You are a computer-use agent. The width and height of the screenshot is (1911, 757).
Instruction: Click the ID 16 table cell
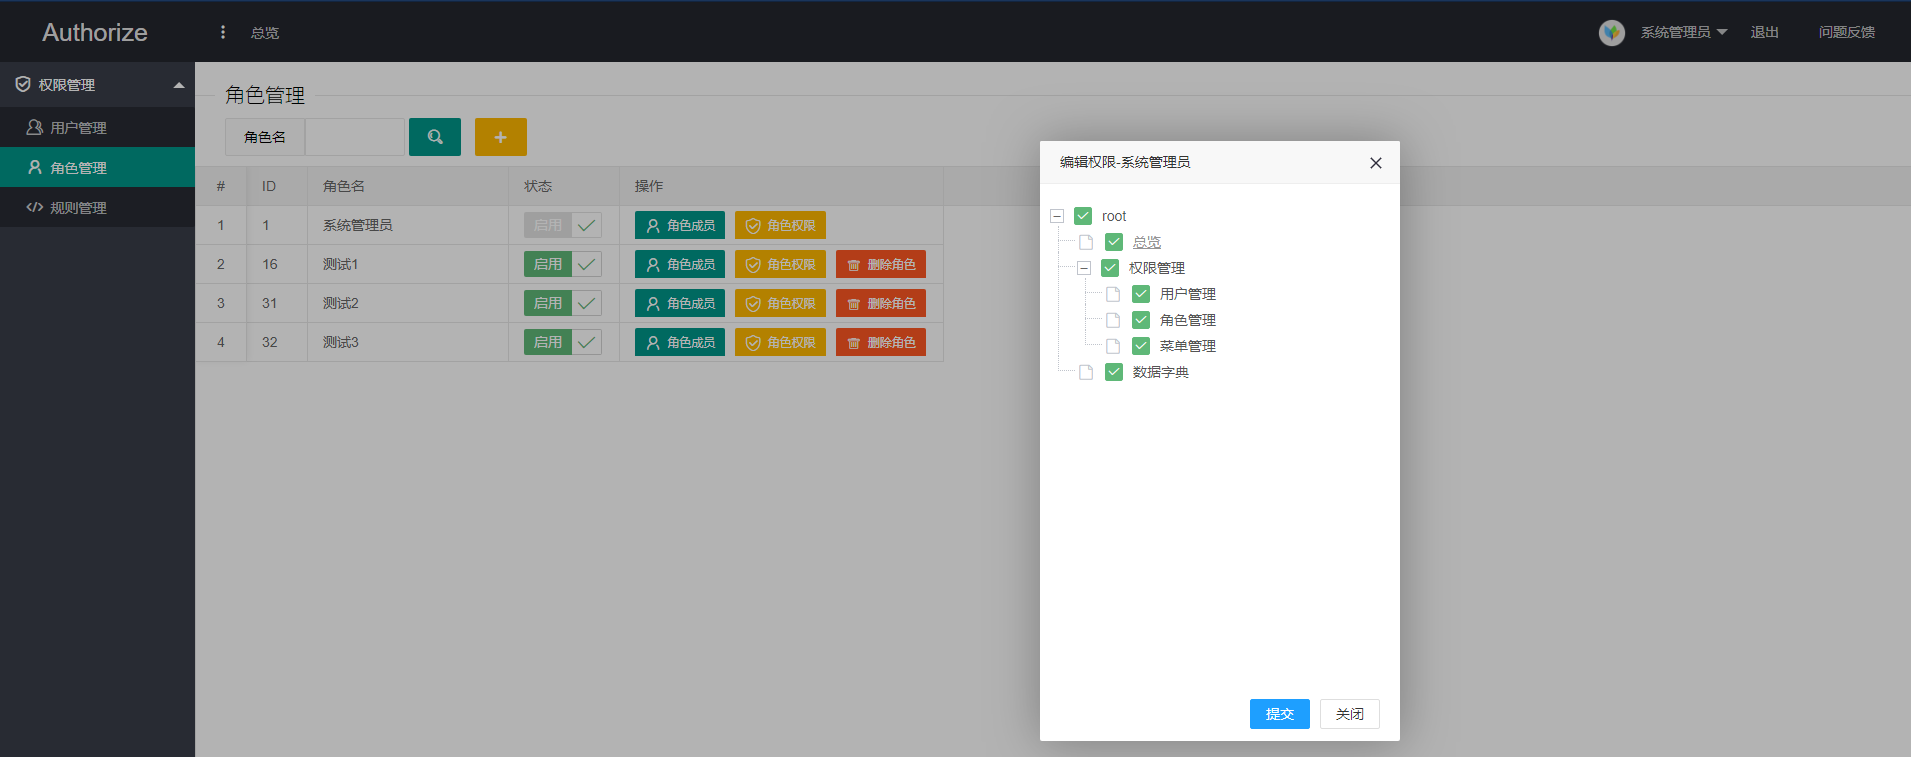point(277,264)
